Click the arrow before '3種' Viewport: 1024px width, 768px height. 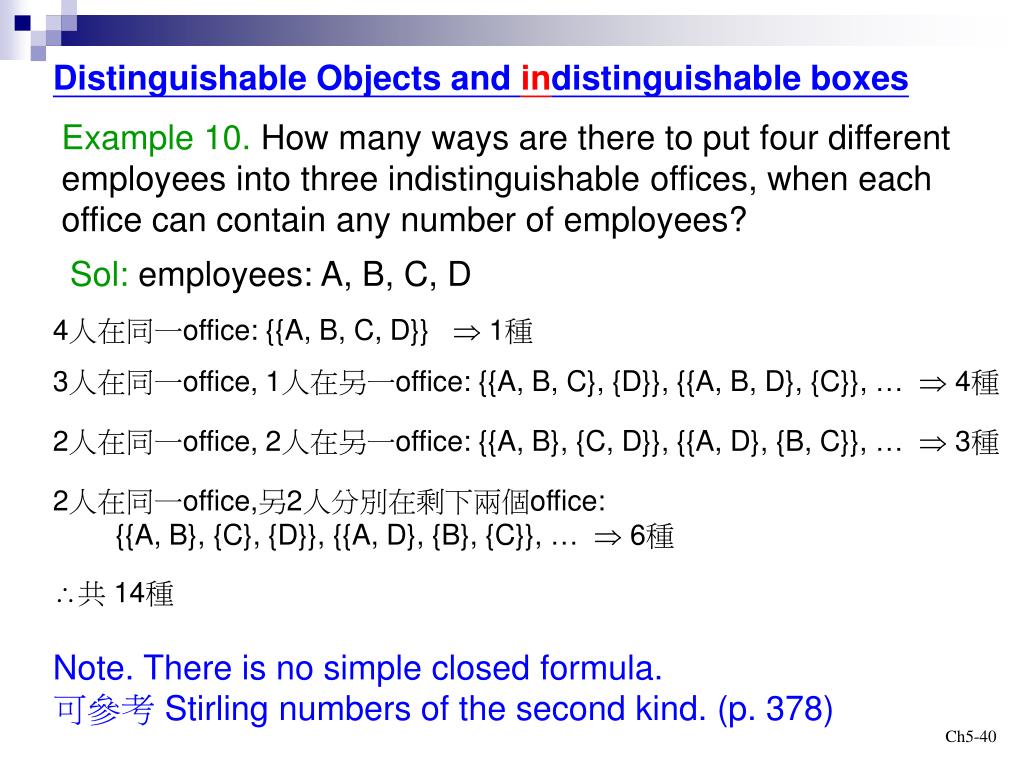click(x=932, y=444)
